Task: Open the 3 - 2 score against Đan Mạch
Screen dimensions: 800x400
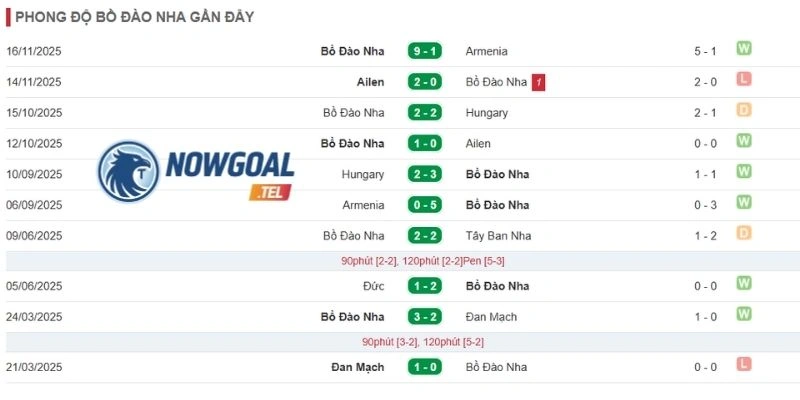Action: pos(424,317)
